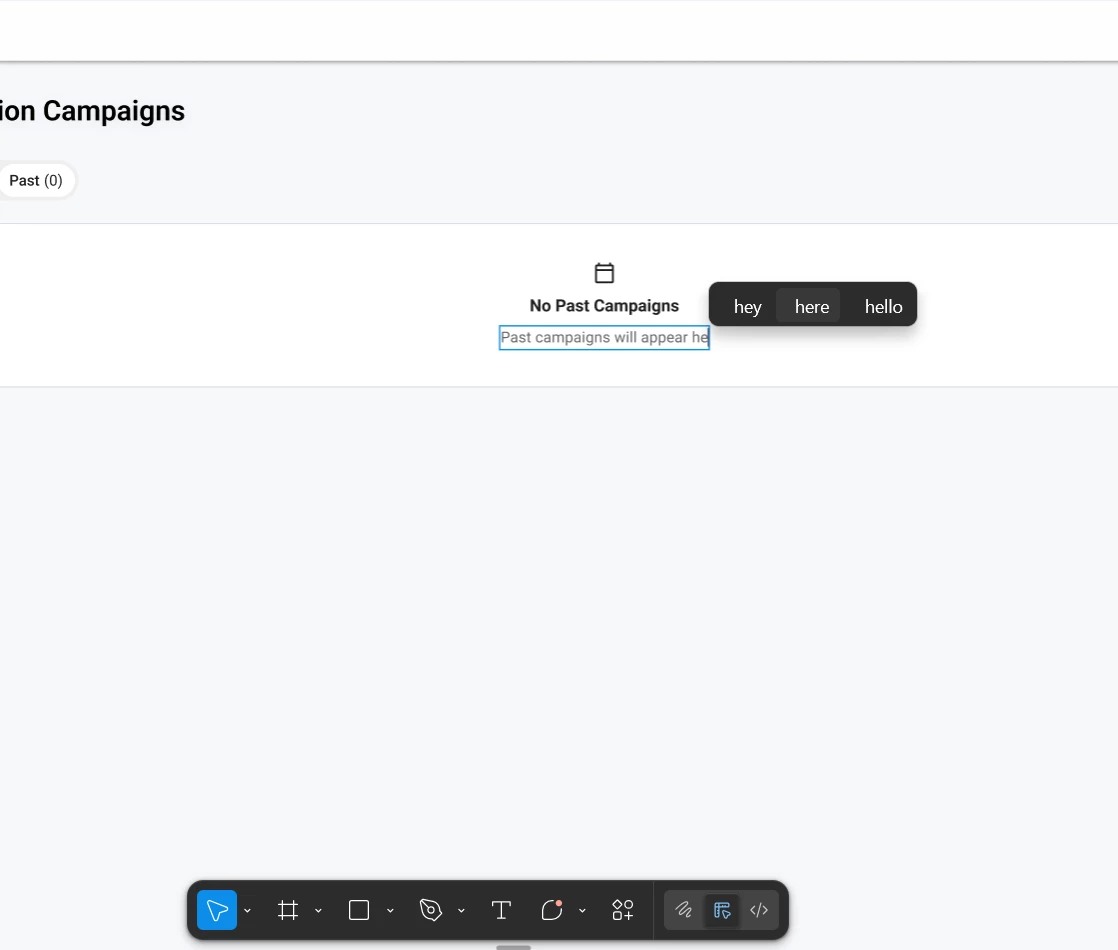1118x950 pixels.
Task: Expand shape tools dropdown chevron
Action: [390, 911]
